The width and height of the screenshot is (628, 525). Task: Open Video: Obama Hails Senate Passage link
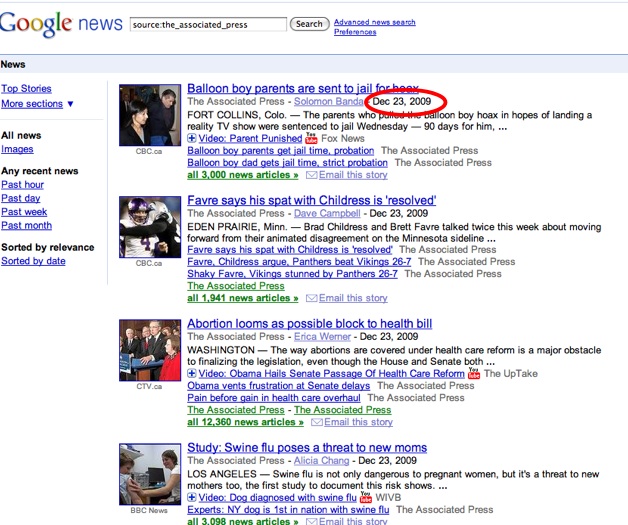coord(331,374)
